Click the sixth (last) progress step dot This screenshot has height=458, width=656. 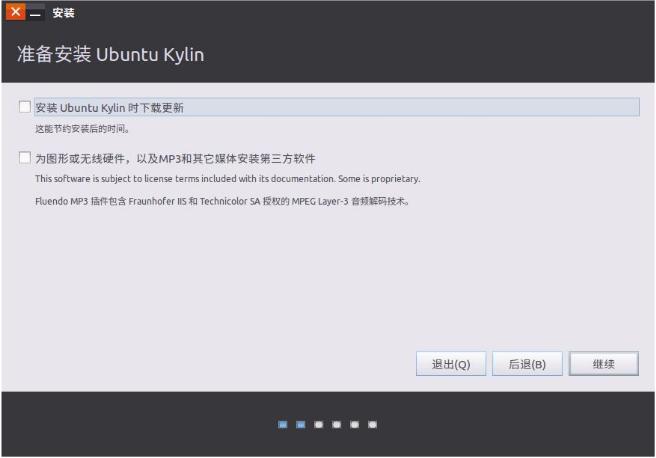(x=372, y=425)
